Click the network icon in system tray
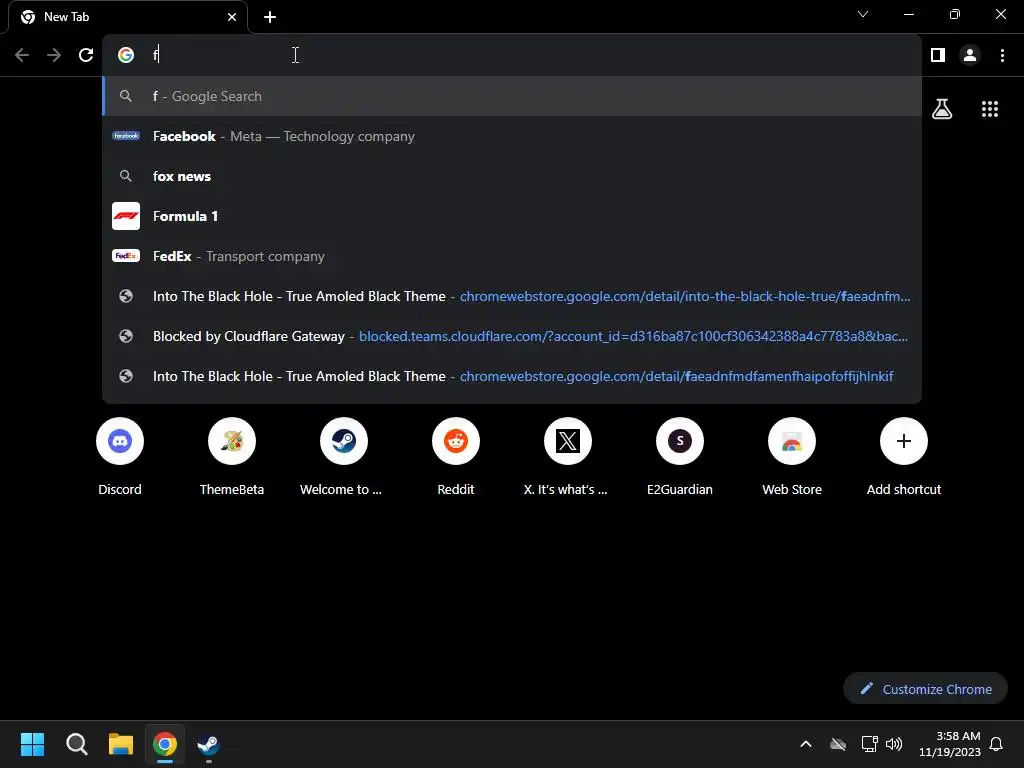Image resolution: width=1024 pixels, height=768 pixels. point(869,744)
